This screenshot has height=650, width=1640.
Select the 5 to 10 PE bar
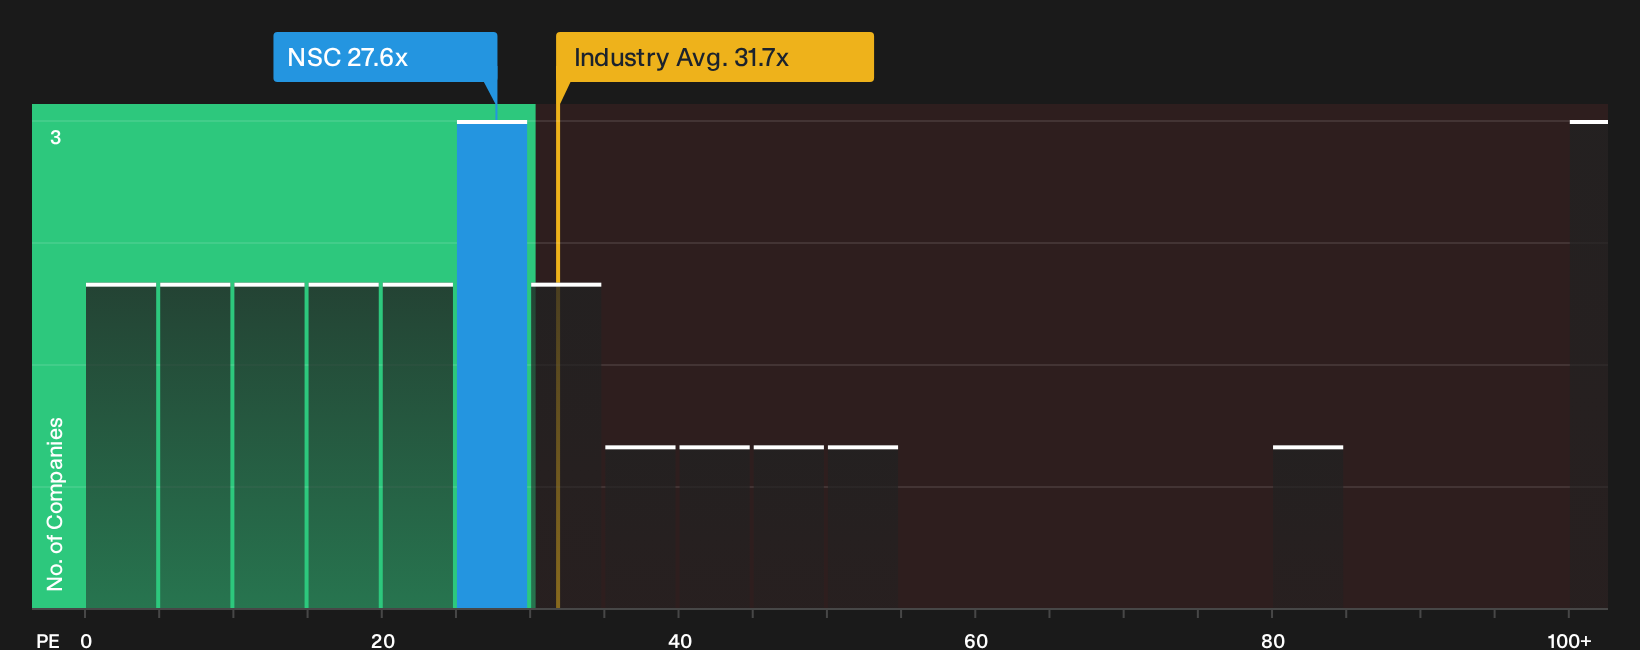195,446
